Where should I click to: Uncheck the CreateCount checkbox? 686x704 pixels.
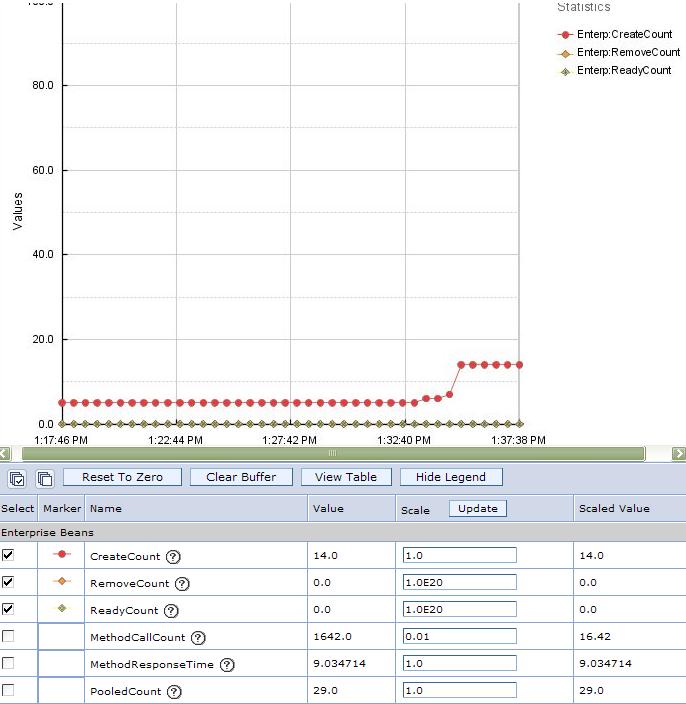point(8,555)
